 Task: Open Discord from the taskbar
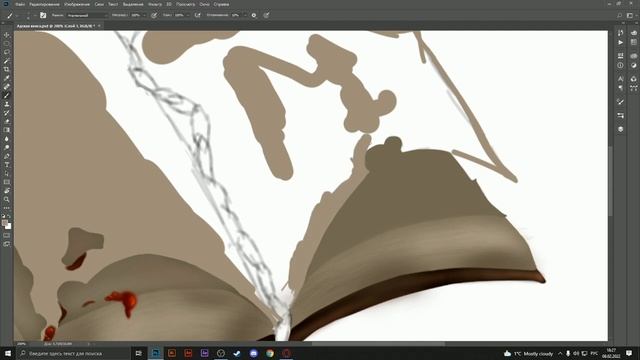(x=253, y=353)
